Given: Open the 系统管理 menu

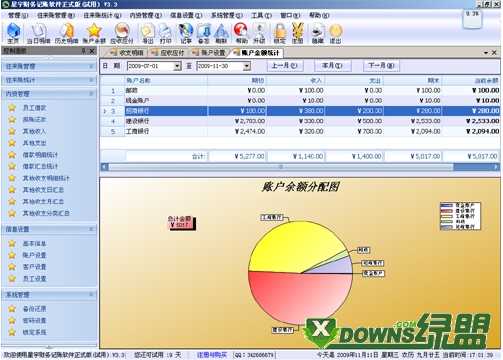Looking at the screenshot, I should click(227, 15).
